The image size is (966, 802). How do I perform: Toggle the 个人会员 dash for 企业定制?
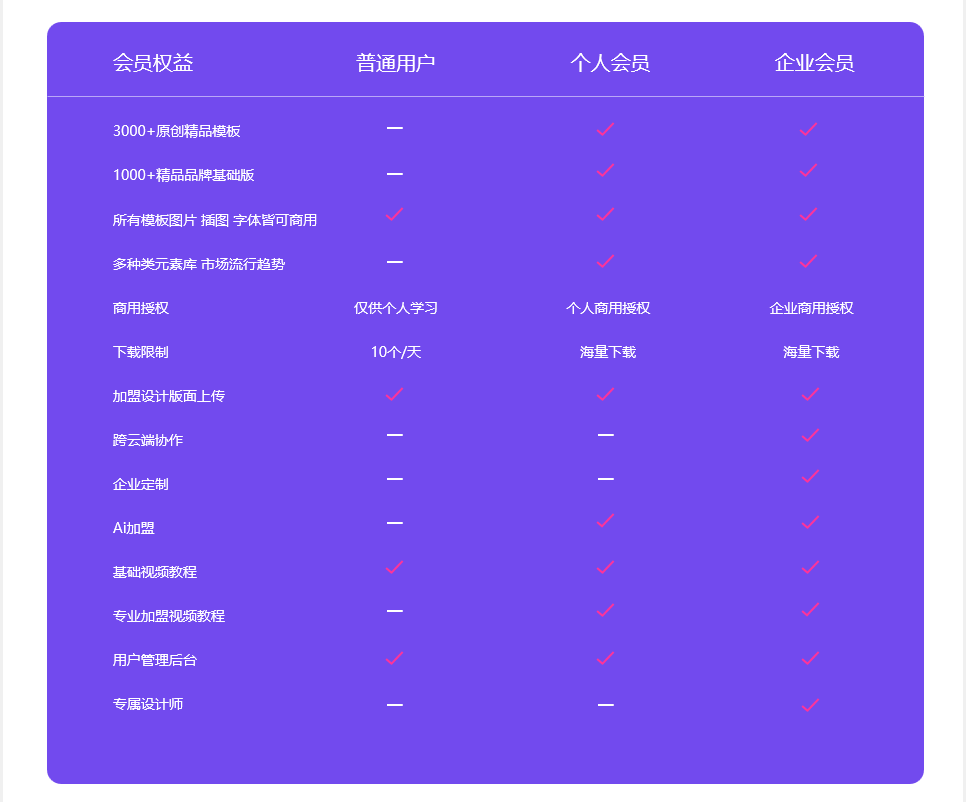point(604,482)
